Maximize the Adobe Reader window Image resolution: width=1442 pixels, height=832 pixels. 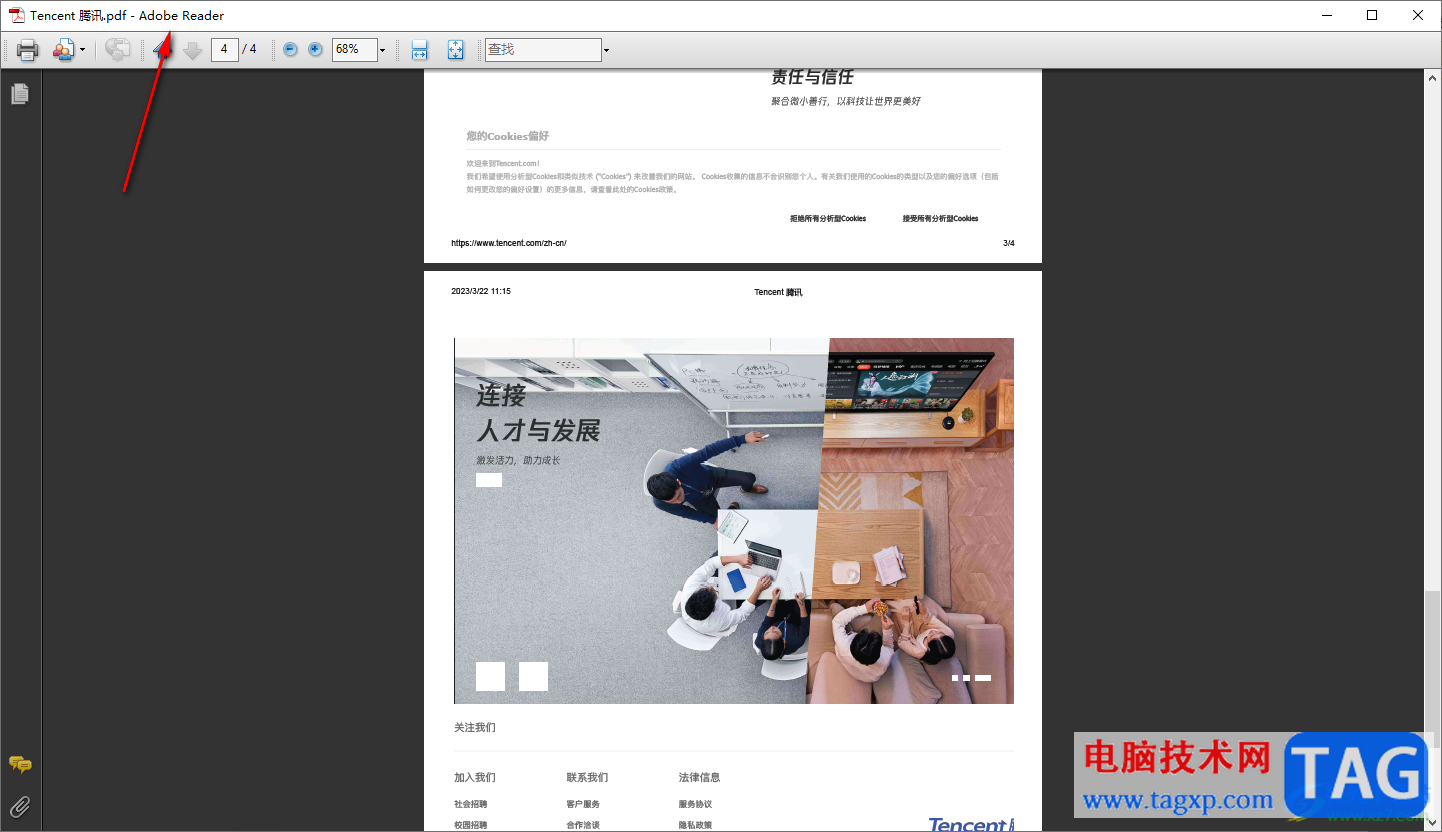[1372, 15]
